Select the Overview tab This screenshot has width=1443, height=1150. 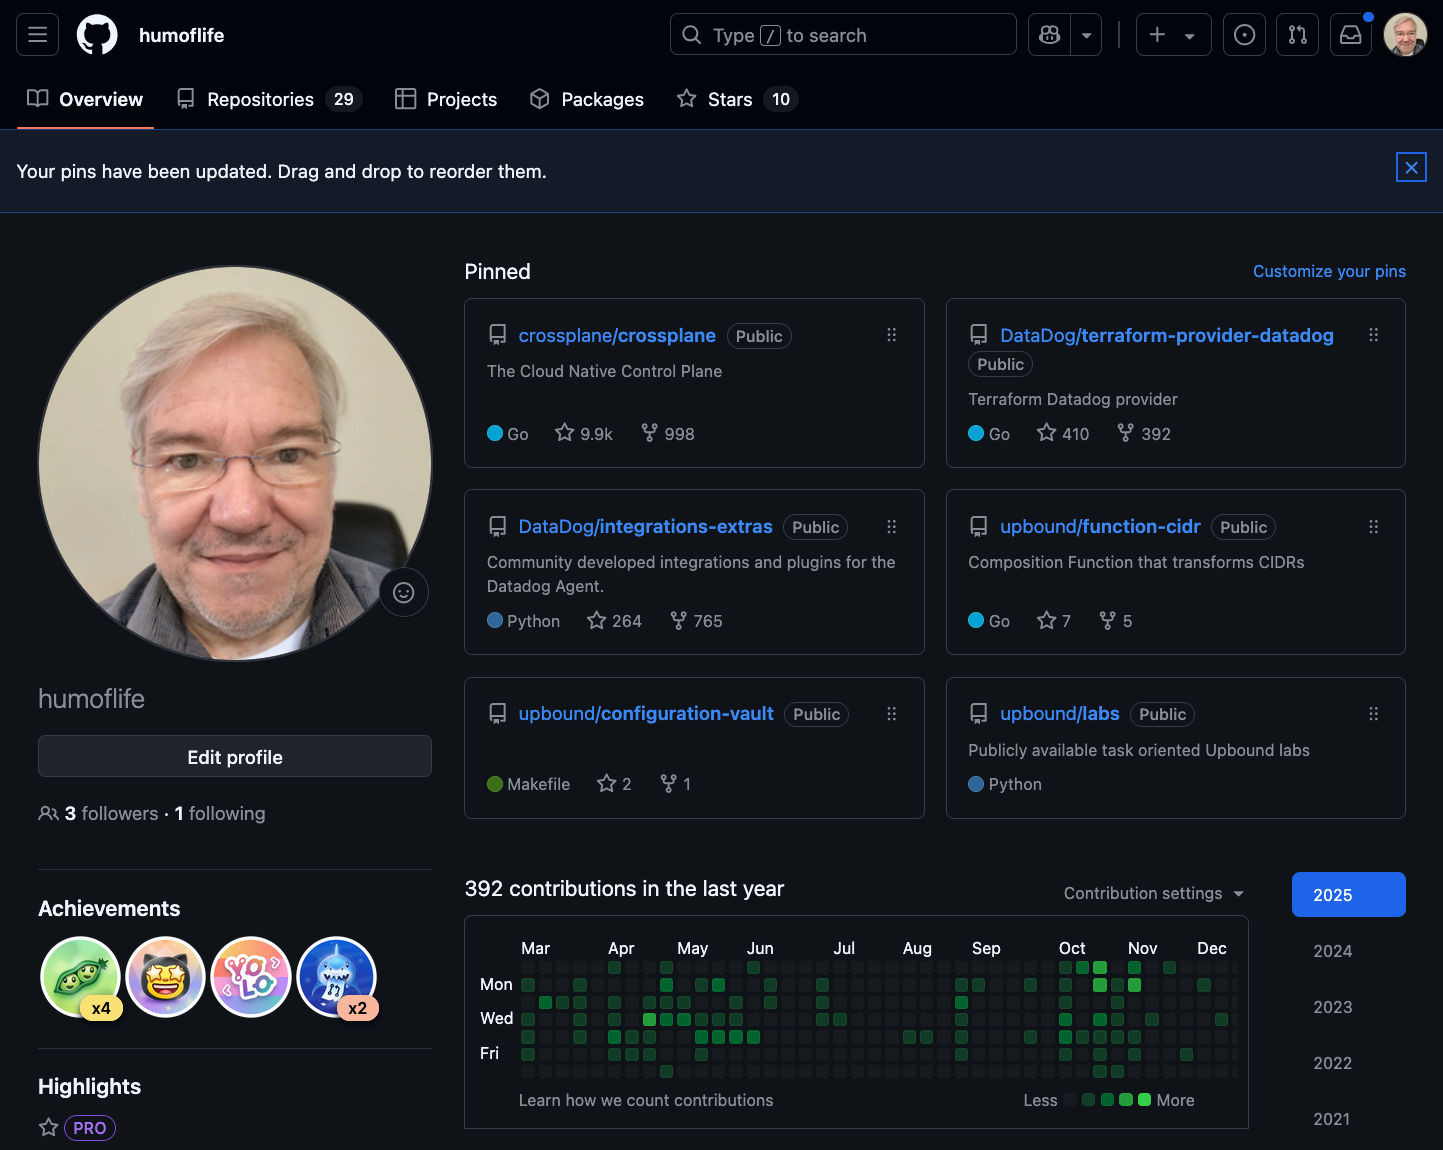click(x=85, y=99)
